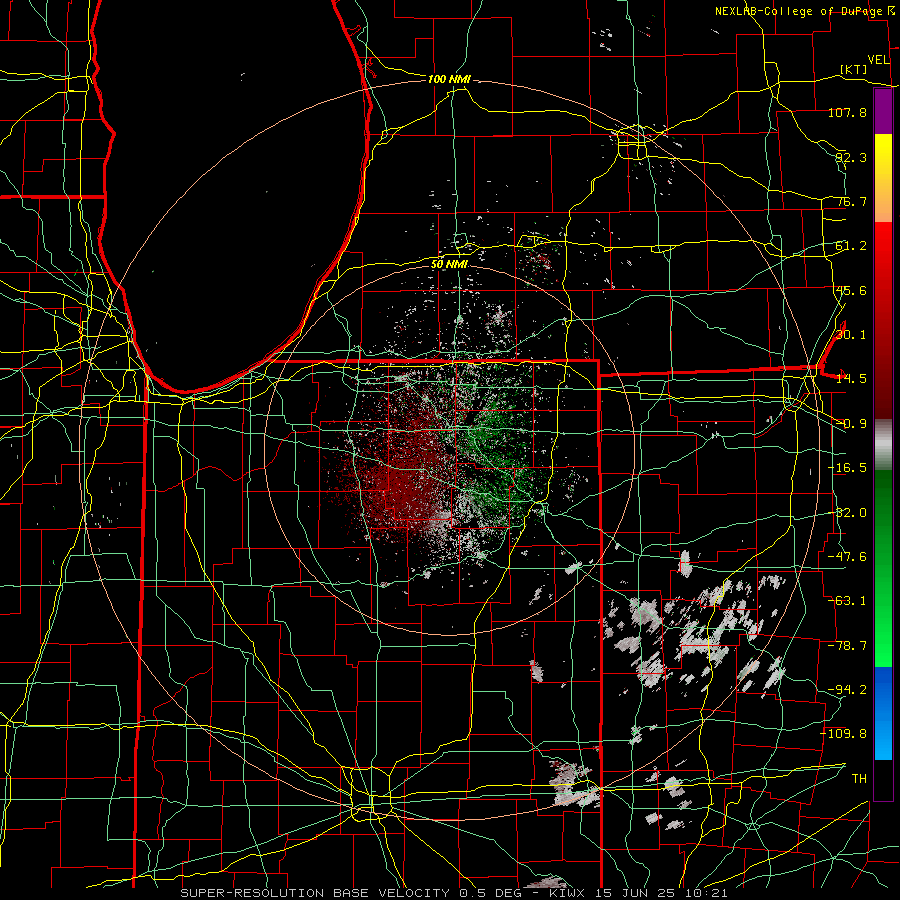Click the Super-Resolution Base Velocity caption text
900x900 pixels.
[x=453, y=893]
